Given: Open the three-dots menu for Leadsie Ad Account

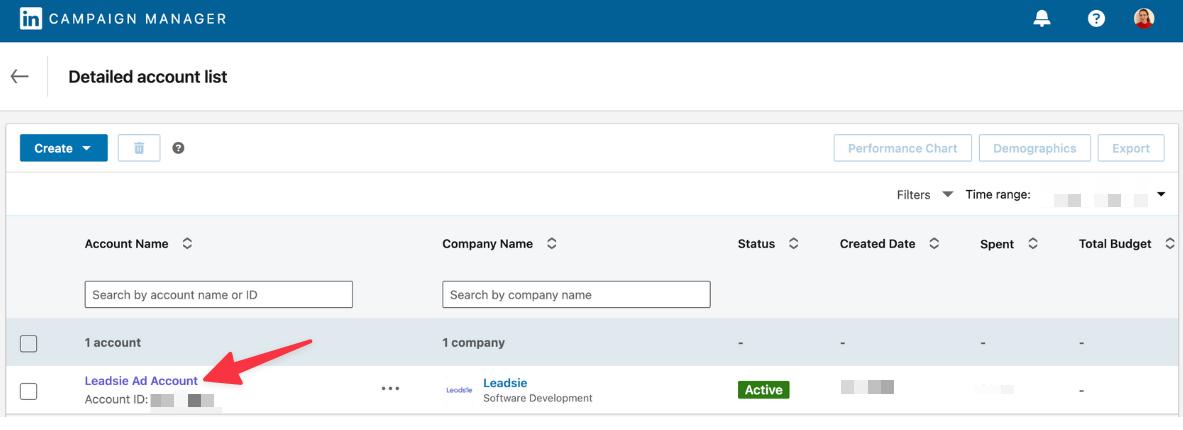Looking at the screenshot, I should (x=390, y=389).
